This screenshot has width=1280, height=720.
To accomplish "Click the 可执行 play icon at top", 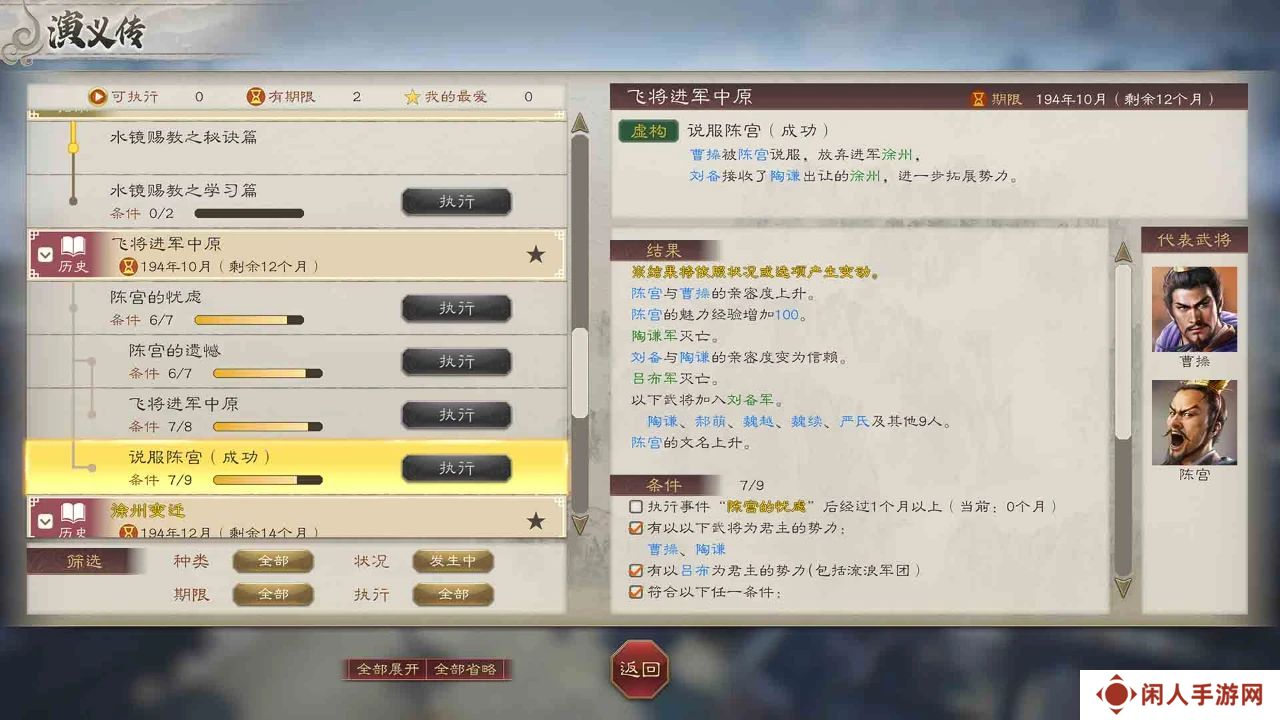I will point(97,97).
